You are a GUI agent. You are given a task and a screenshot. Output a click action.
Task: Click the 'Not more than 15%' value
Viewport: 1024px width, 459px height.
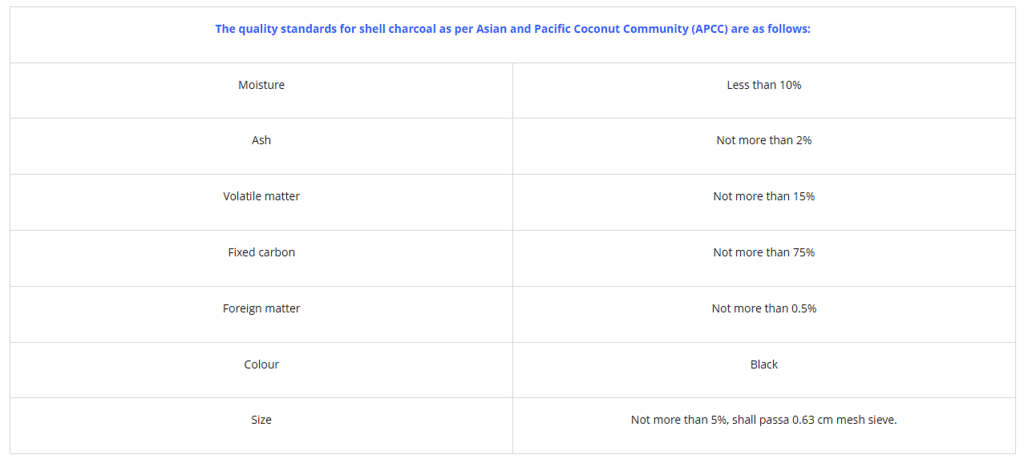coord(763,197)
